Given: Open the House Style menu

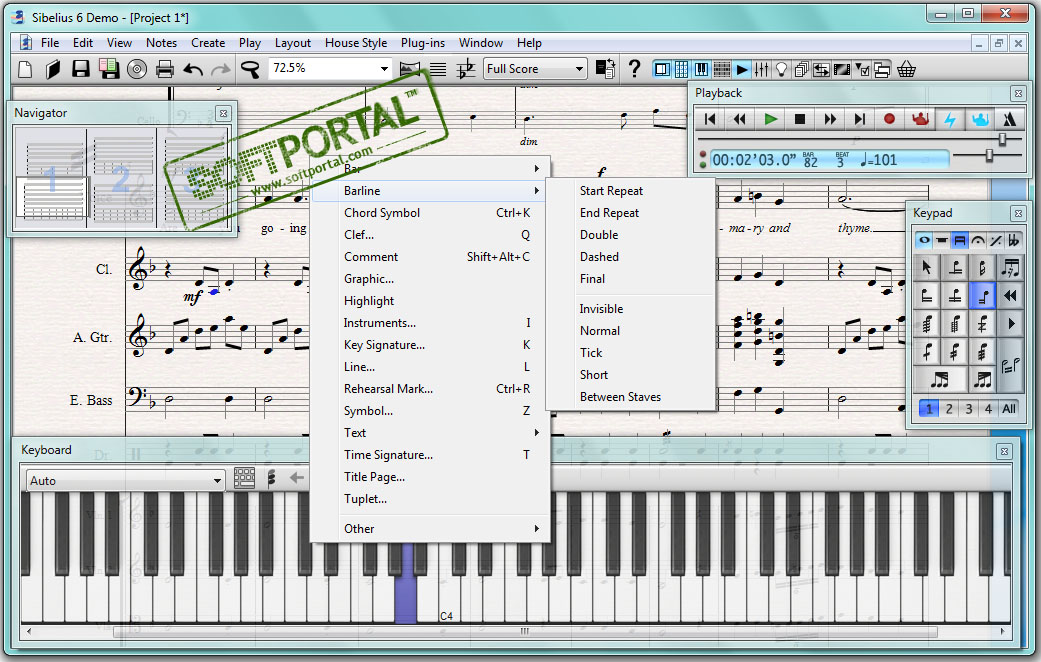Looking at the screenshot, I should pos(356,42).
